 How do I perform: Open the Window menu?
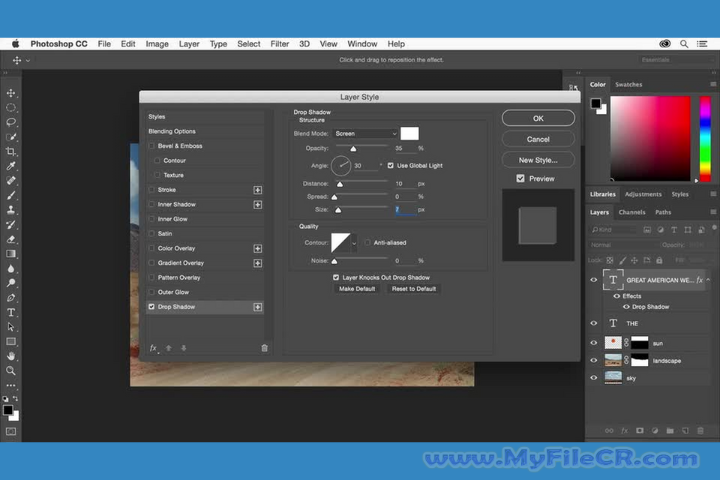pyautogui.click(x=362, y=44)
